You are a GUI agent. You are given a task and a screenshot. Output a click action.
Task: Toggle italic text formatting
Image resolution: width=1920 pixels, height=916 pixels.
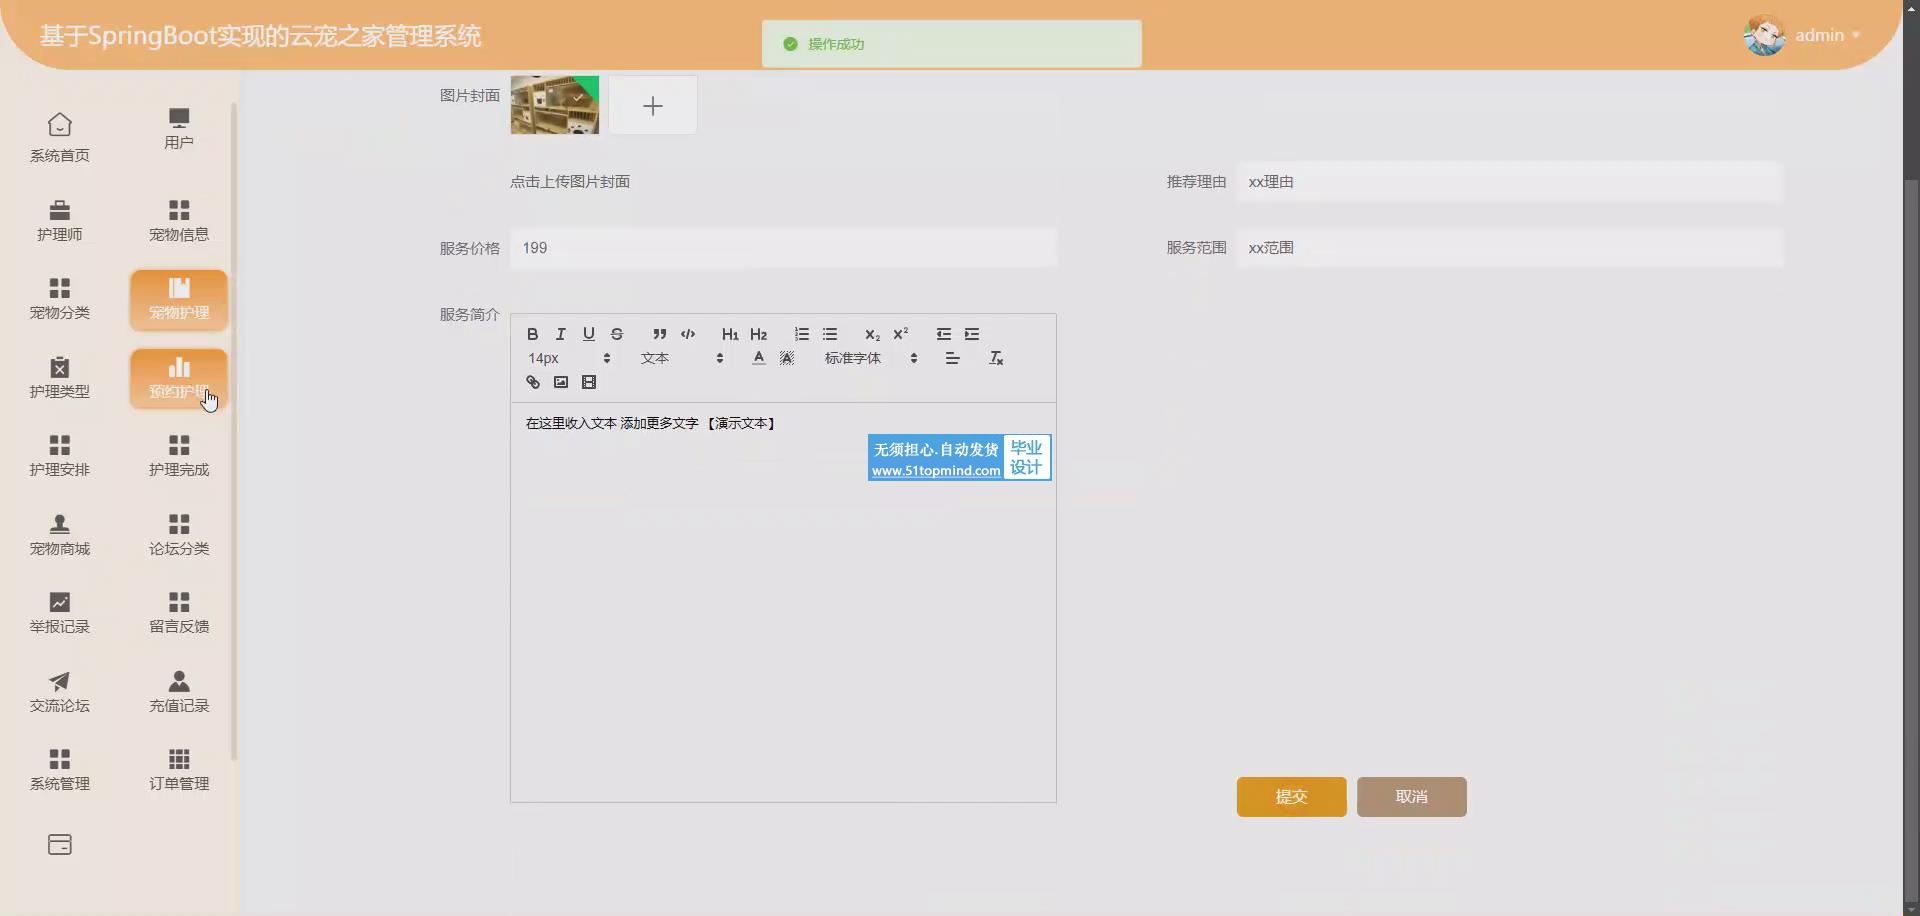(x=561, y=334)
